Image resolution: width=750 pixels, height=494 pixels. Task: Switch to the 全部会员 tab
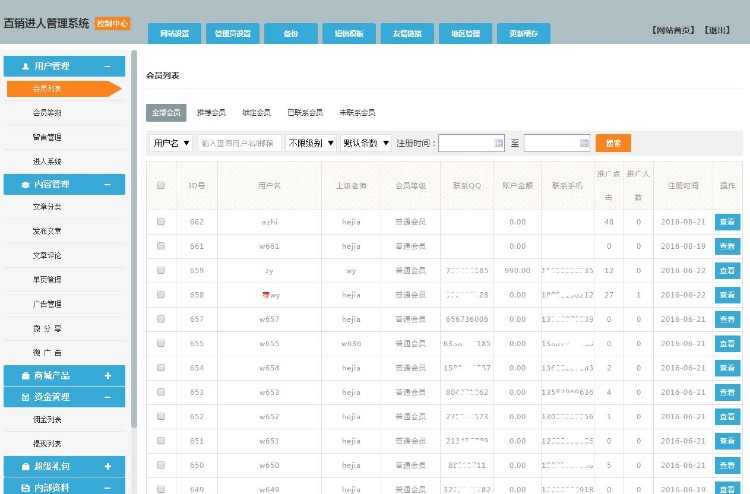166,113
